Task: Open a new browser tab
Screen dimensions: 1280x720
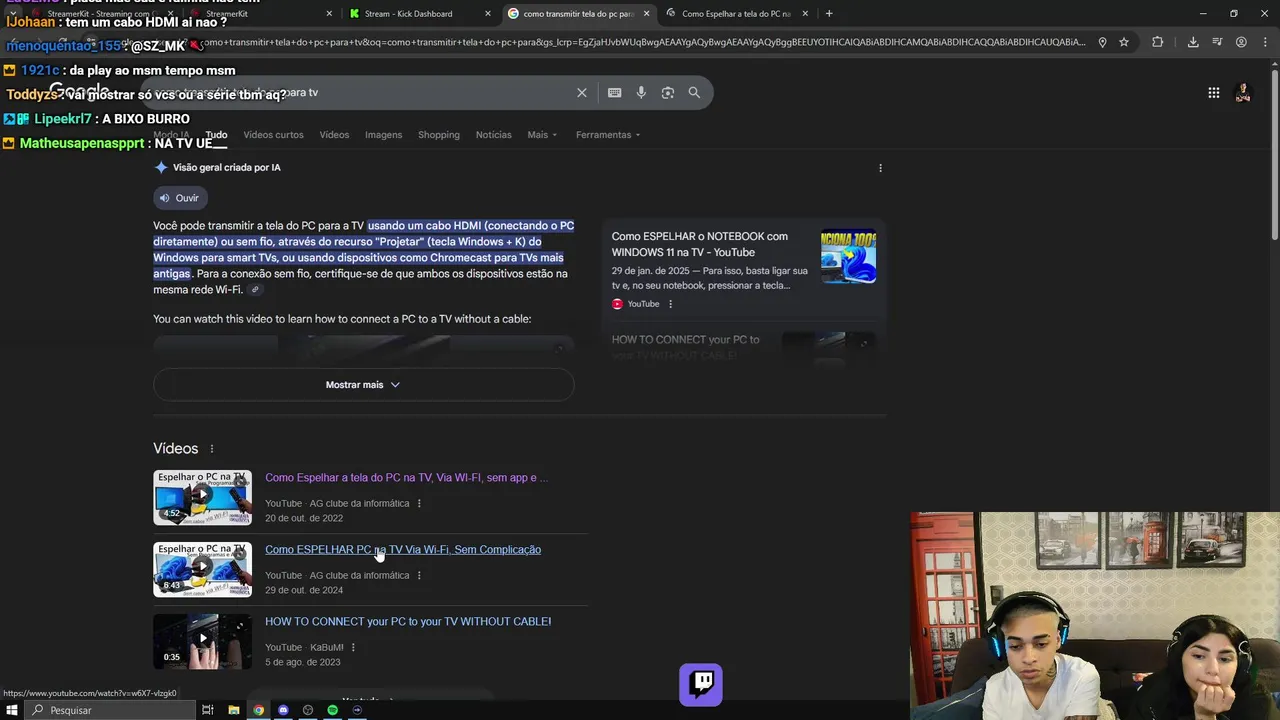Action: coord(829,14)
